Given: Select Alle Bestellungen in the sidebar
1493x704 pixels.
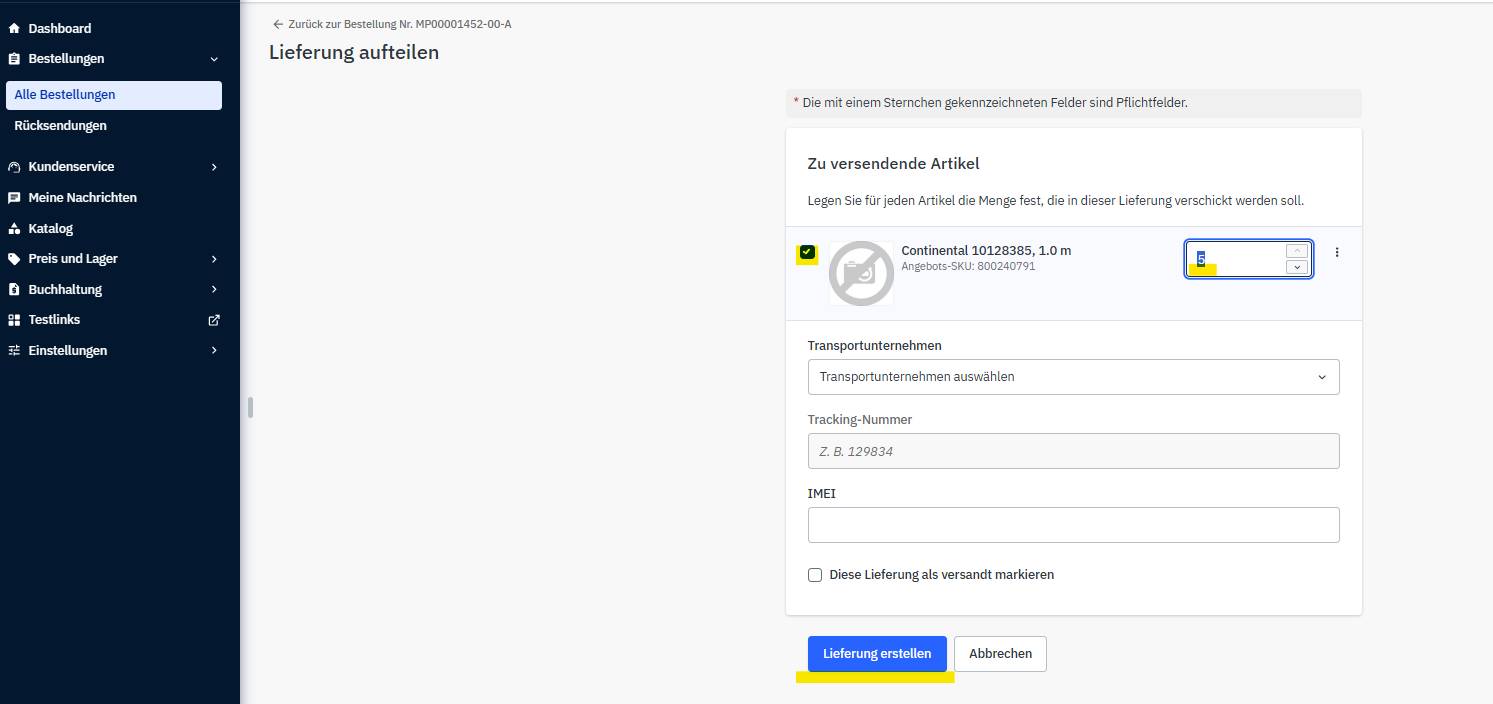Looking at the screenshot, I should [65, 95].
